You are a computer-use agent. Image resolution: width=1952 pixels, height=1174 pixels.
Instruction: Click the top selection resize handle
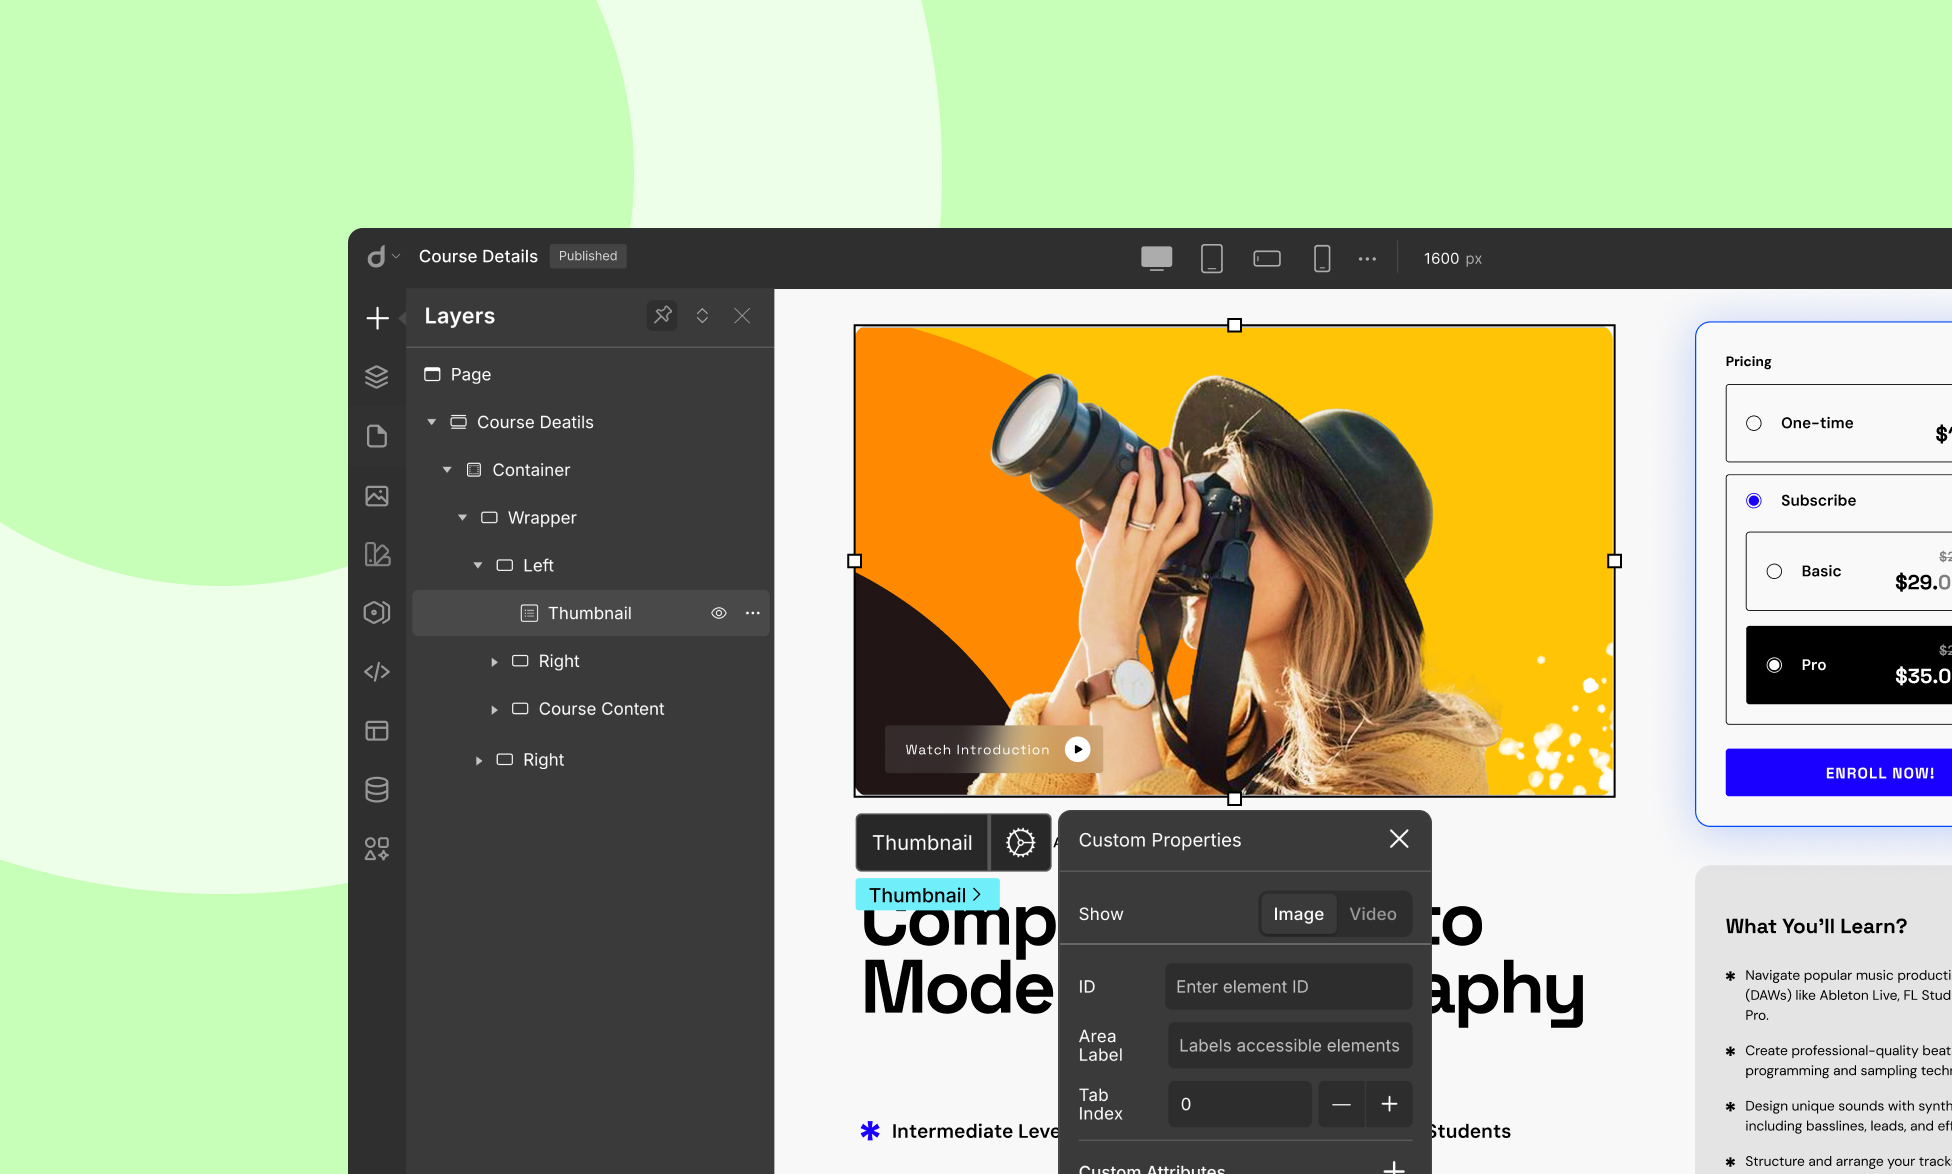pos(1234,325)
